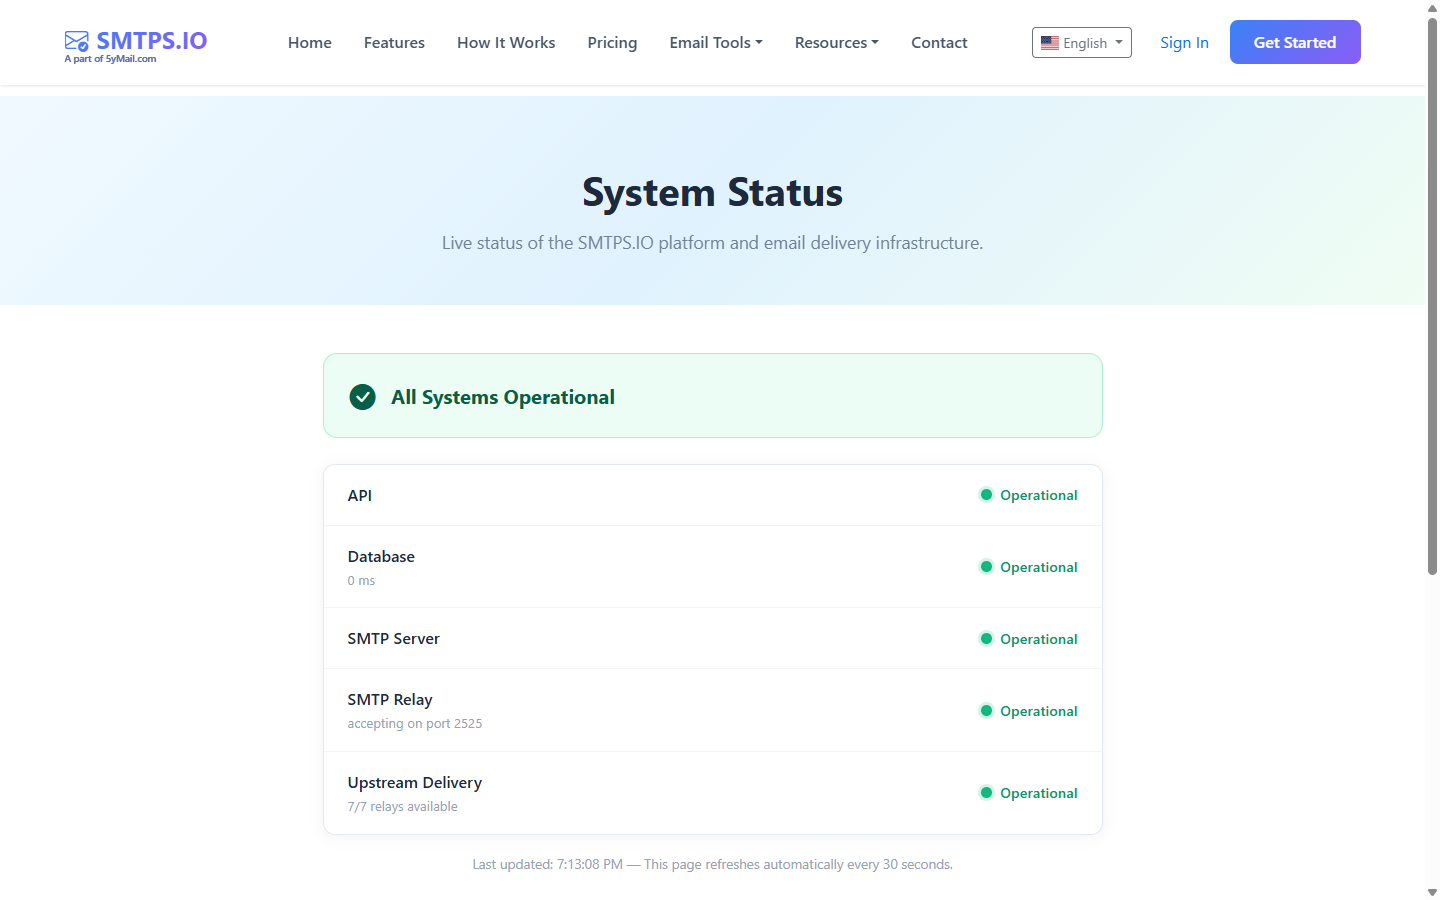Click the Sign In link
This screenshot has width=1440, height=900.
tap(1184, 42)
